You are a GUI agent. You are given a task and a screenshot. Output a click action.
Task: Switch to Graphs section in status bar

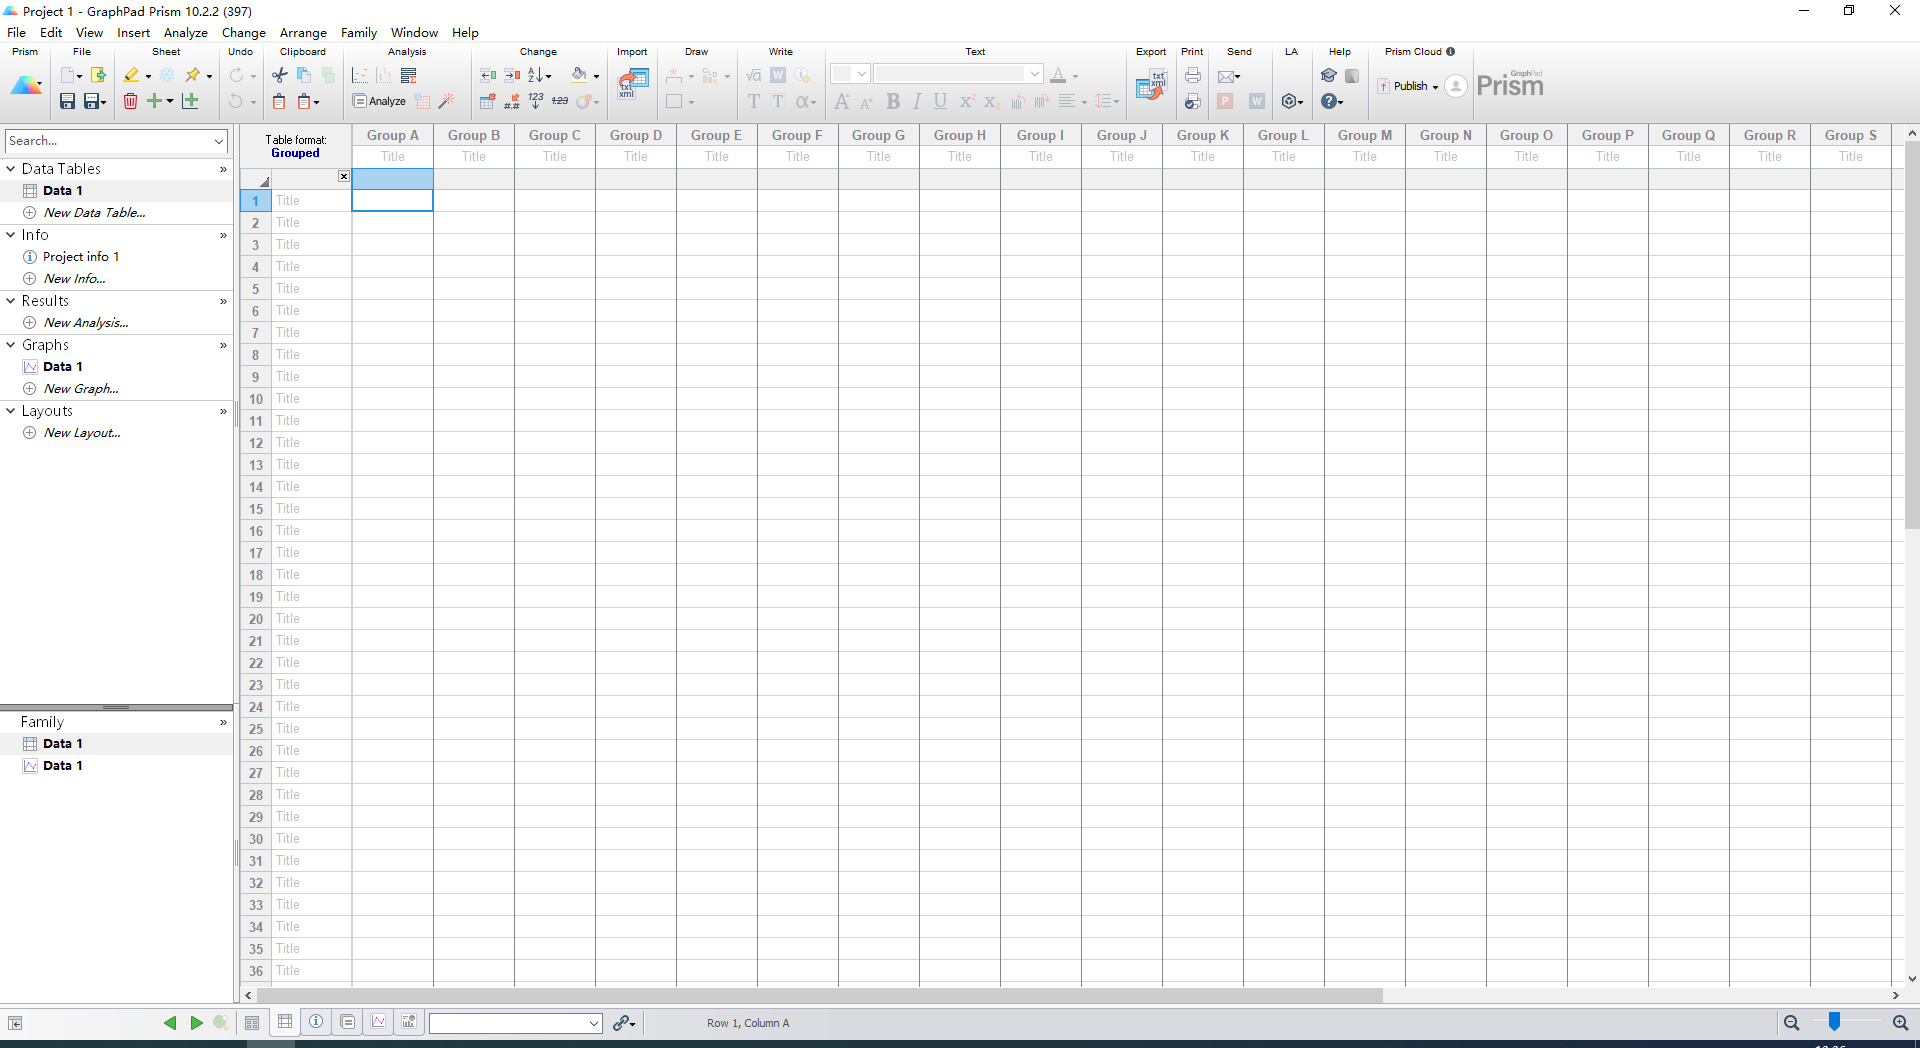(379, 1022)
